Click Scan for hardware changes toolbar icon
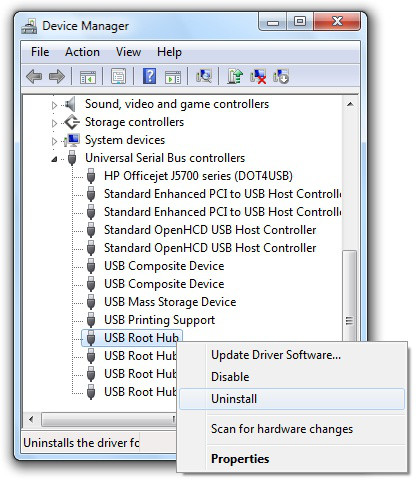This screenshot has height=482, width=419. 204,76
